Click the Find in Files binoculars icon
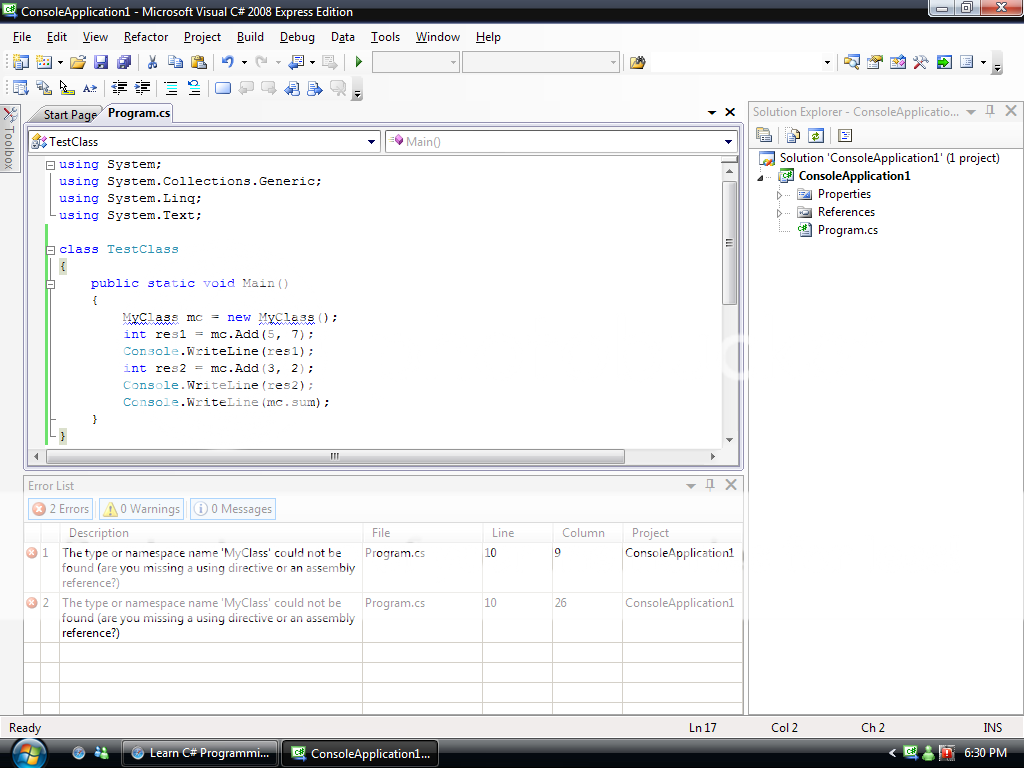The image size is (1024, 768). click(x=636, y=63)
